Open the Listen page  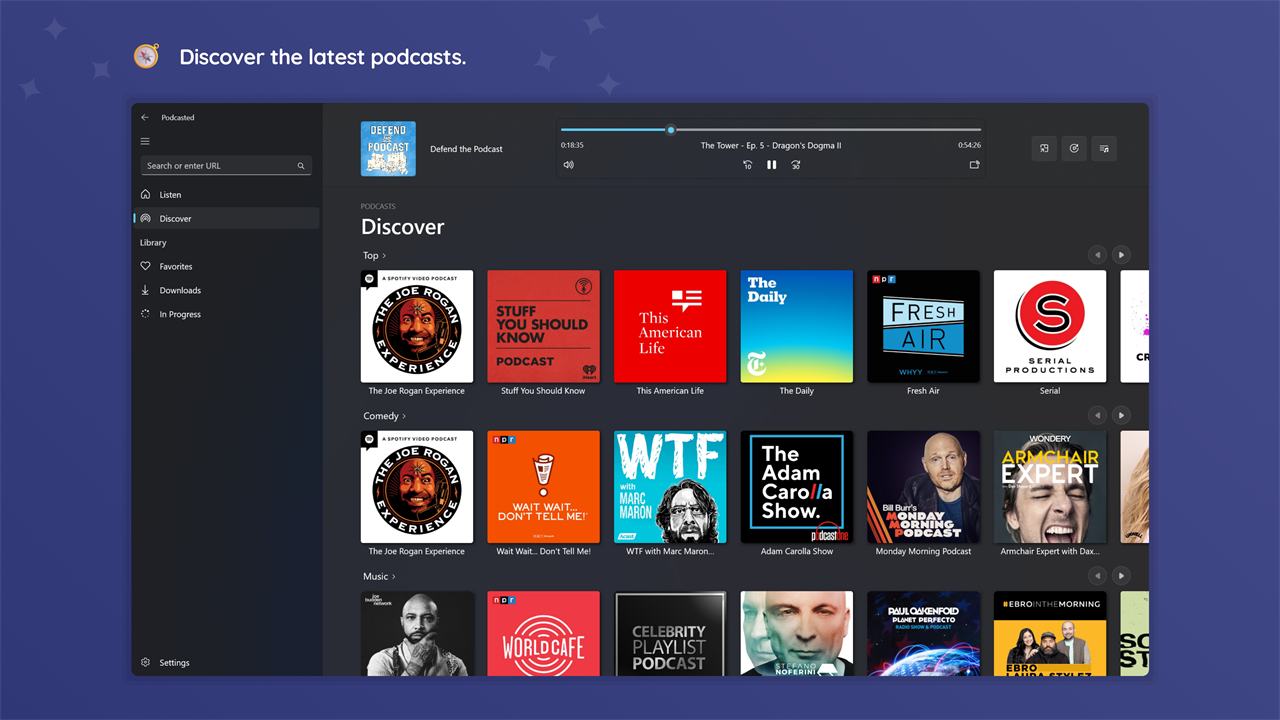226,195
